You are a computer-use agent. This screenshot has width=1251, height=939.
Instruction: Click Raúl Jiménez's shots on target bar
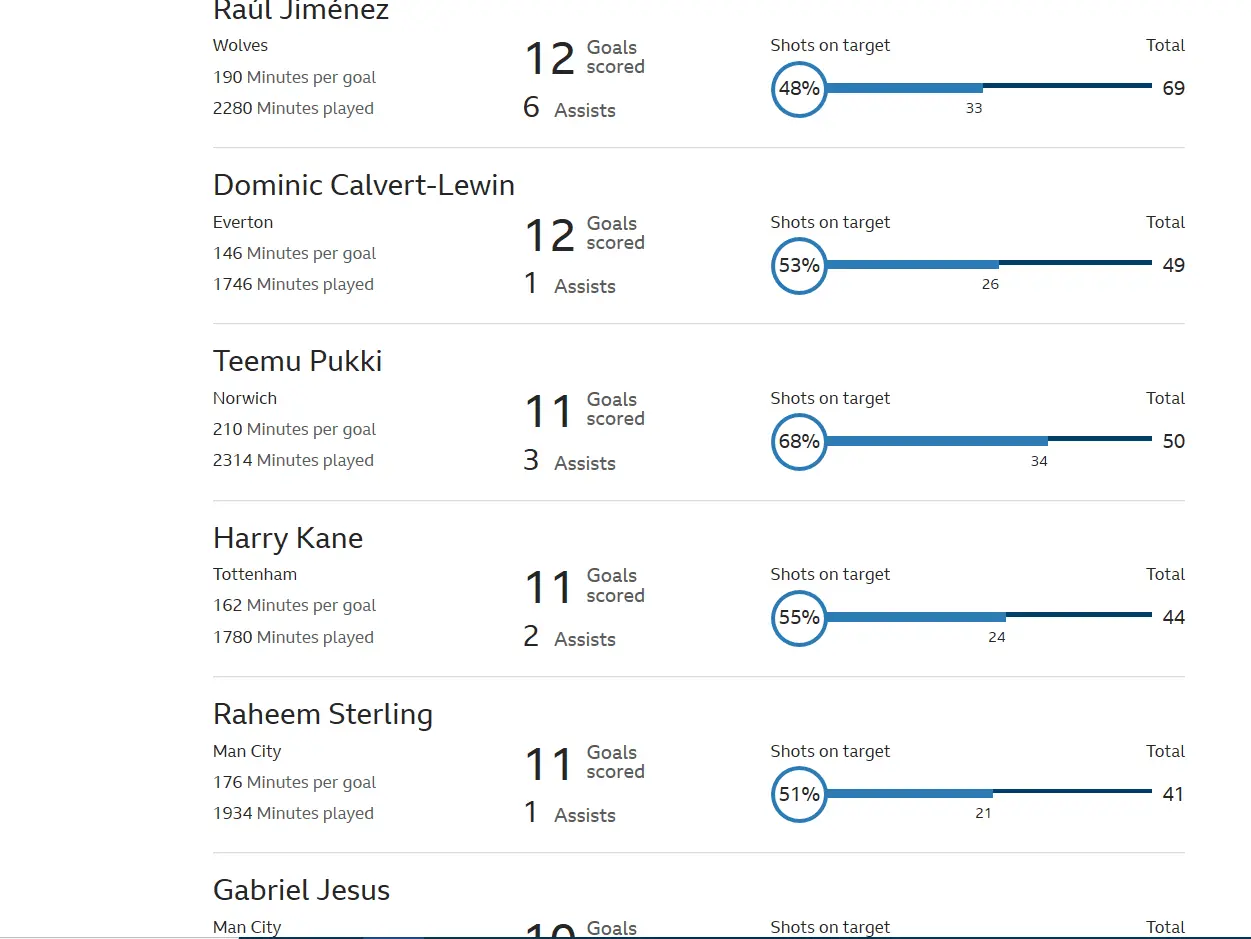pyautogui.click(x=904, y=88)
